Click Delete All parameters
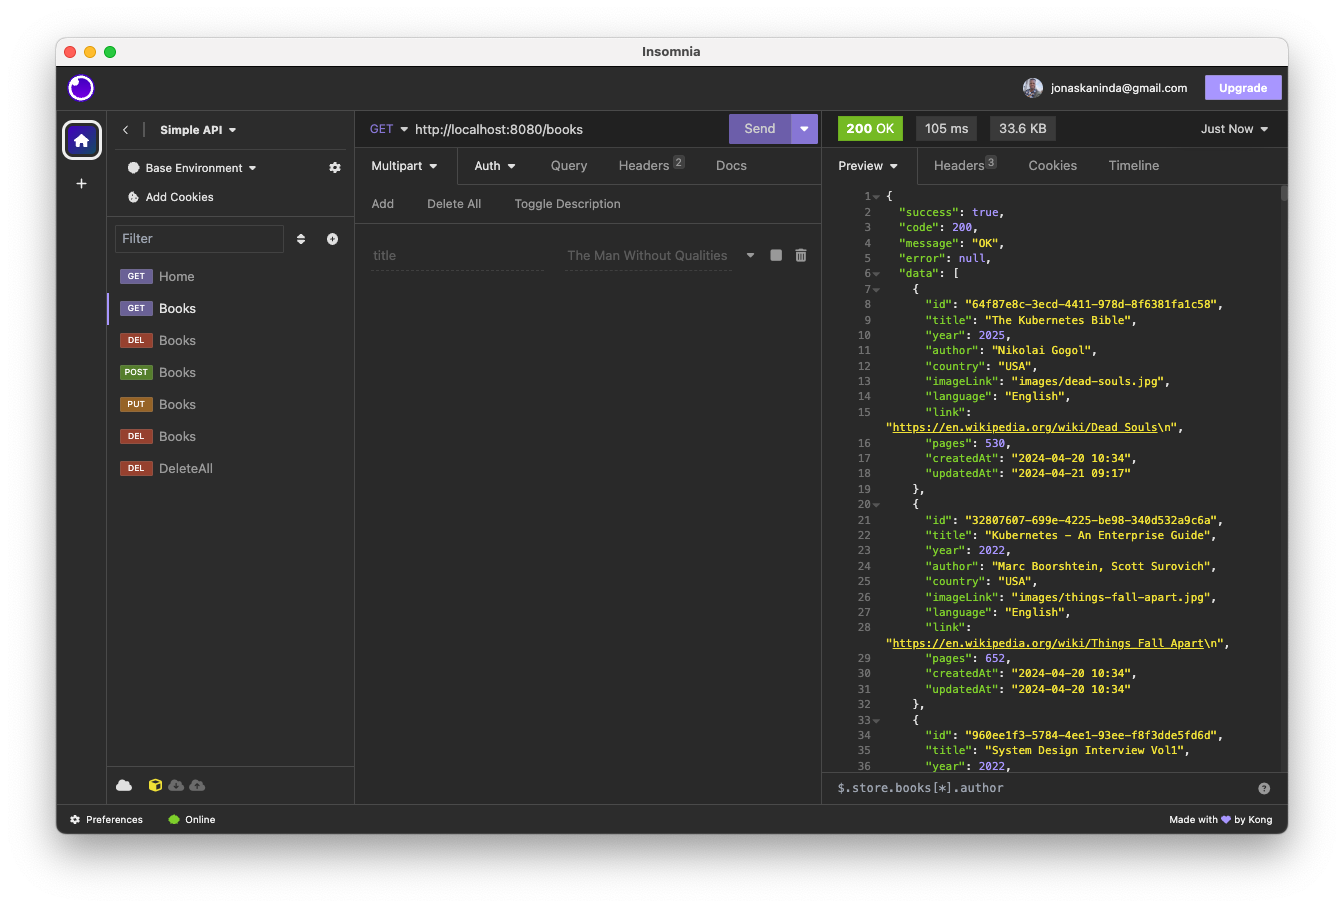This screenshot has height=908, width=1344. [x=454, y=204]
